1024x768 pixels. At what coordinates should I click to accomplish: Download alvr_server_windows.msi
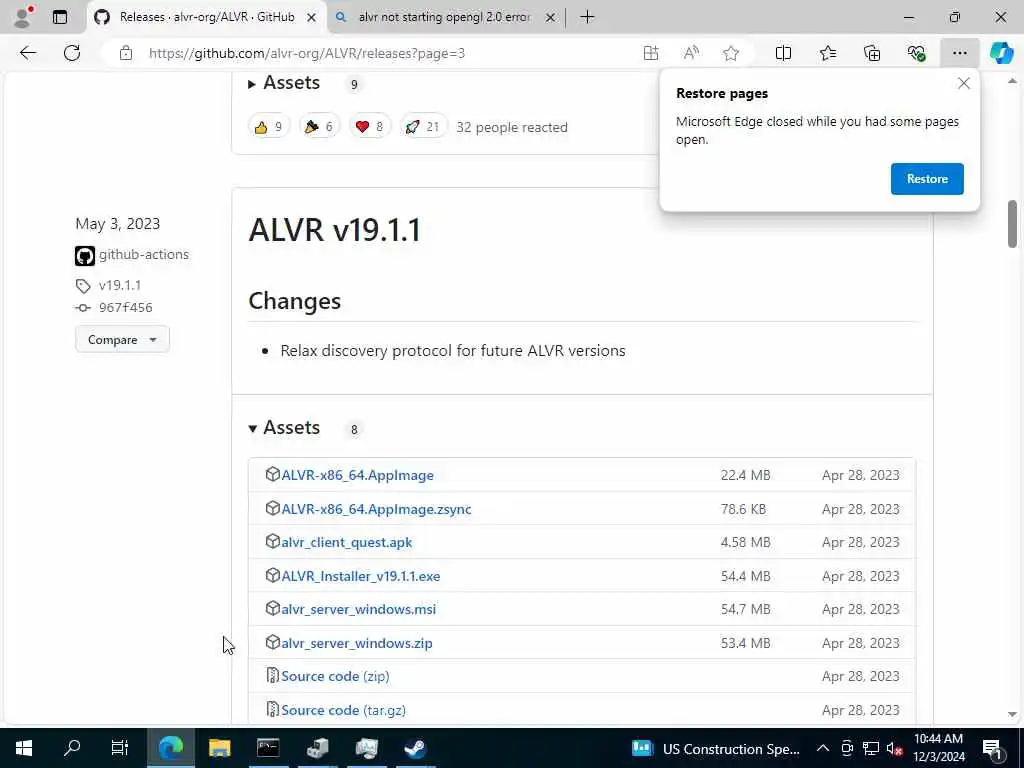(359, 609)
